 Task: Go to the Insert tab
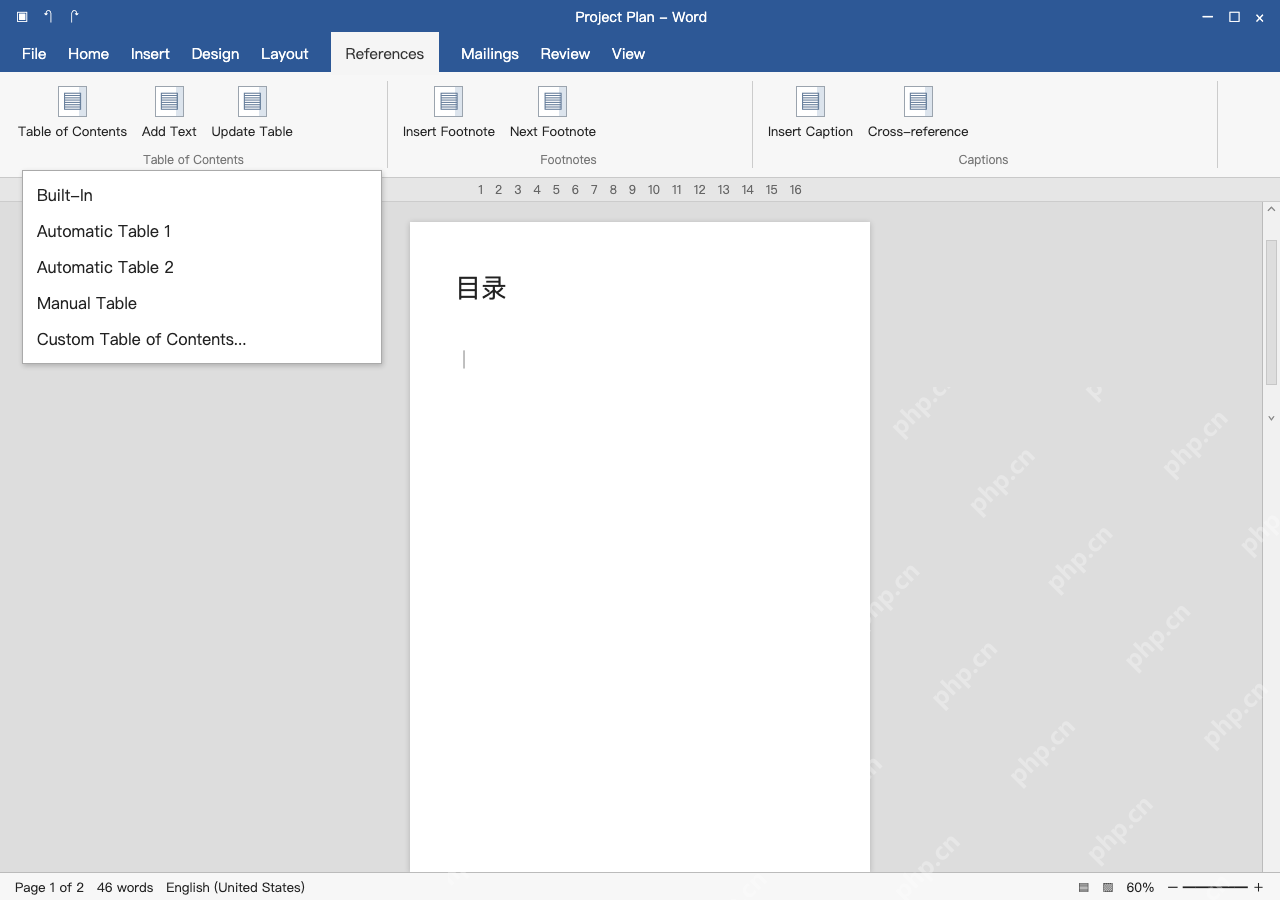(150, 54)
